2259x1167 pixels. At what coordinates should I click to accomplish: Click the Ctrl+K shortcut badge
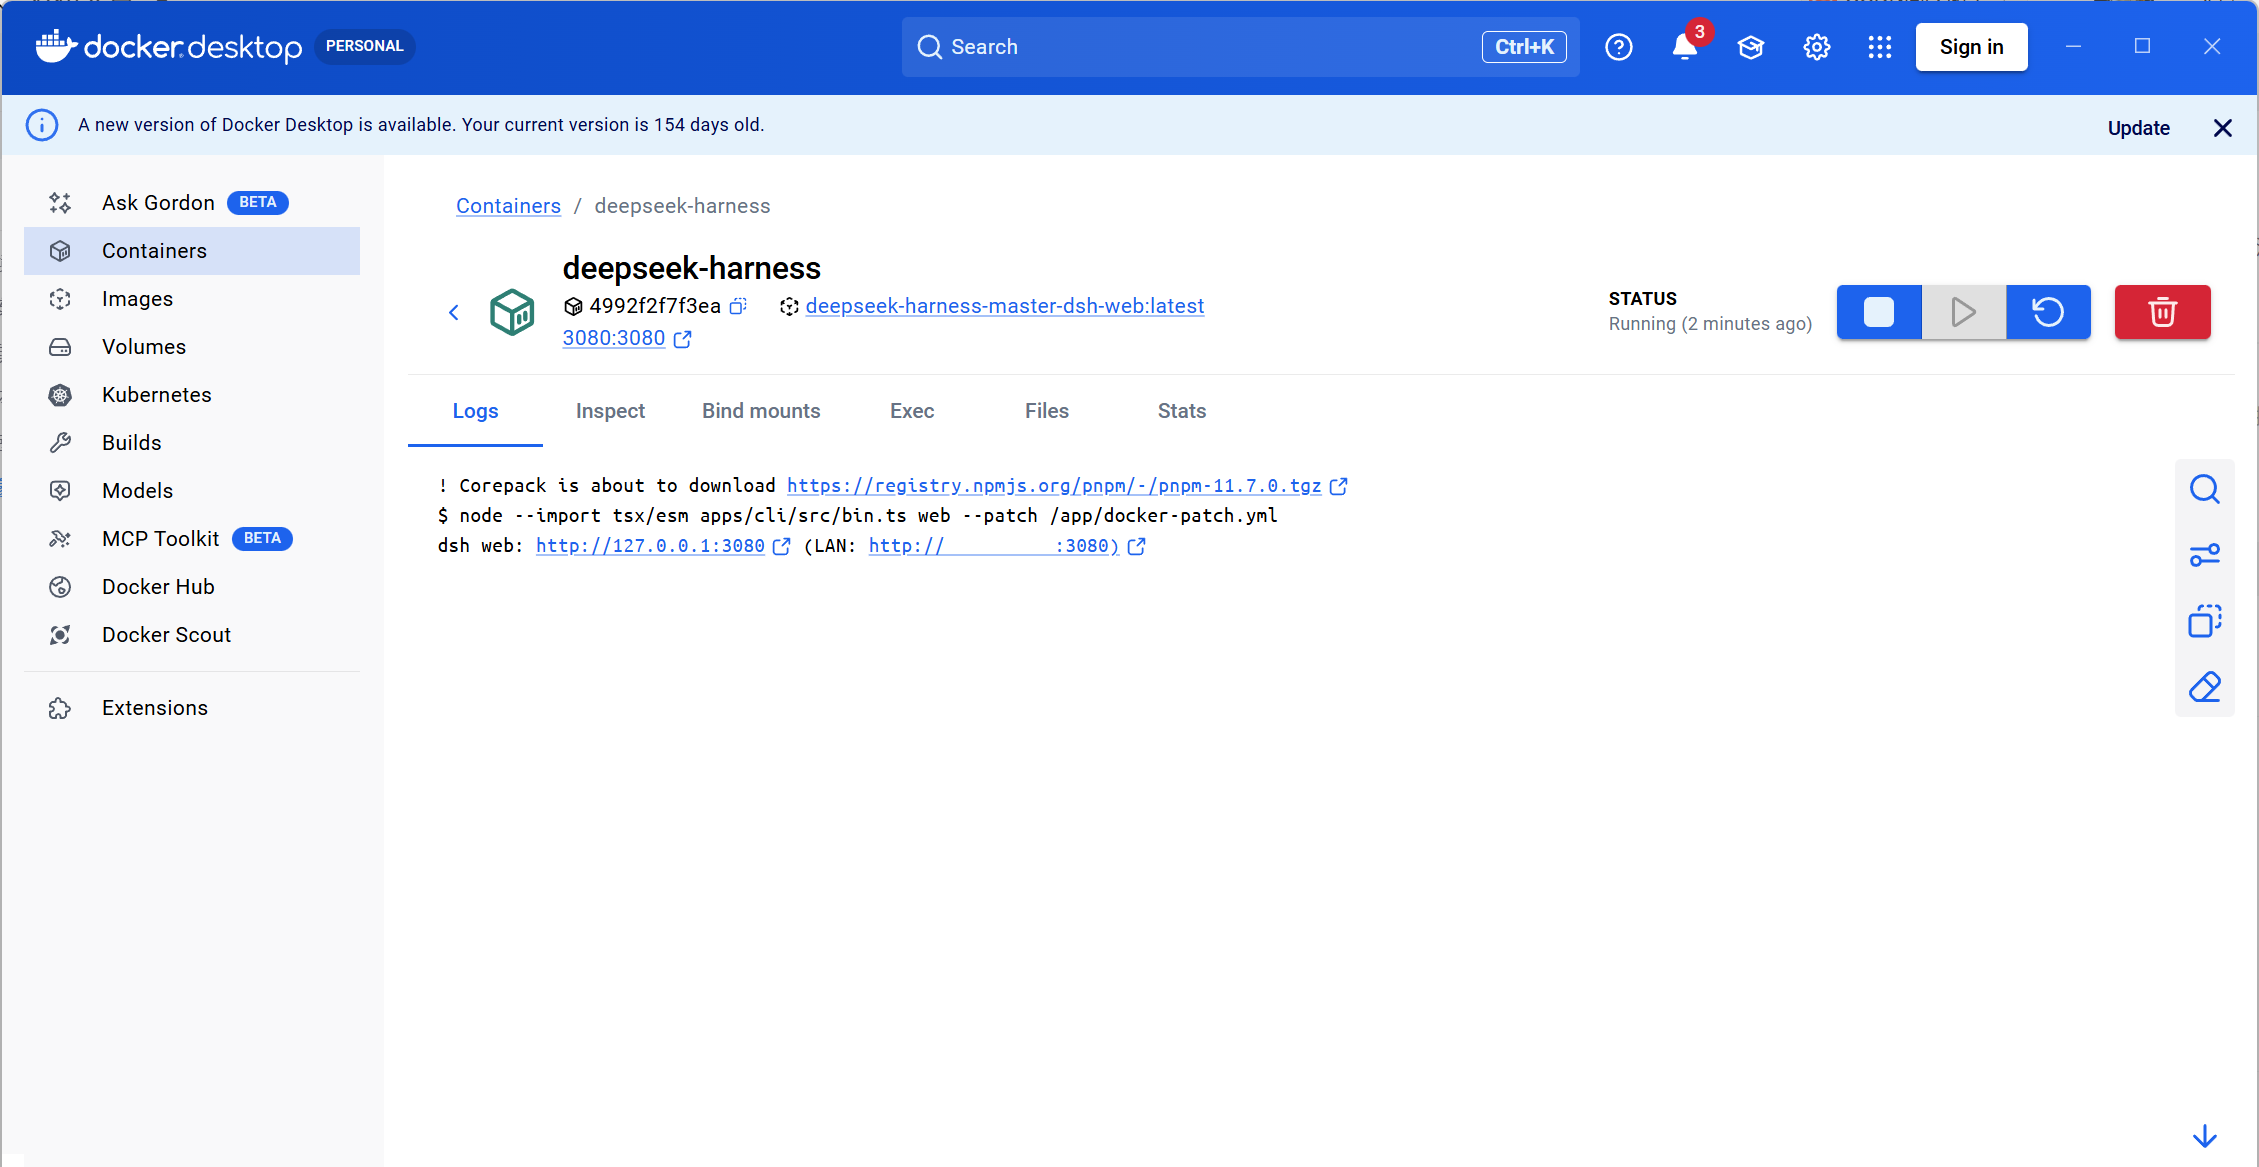tap(1524, 47)
